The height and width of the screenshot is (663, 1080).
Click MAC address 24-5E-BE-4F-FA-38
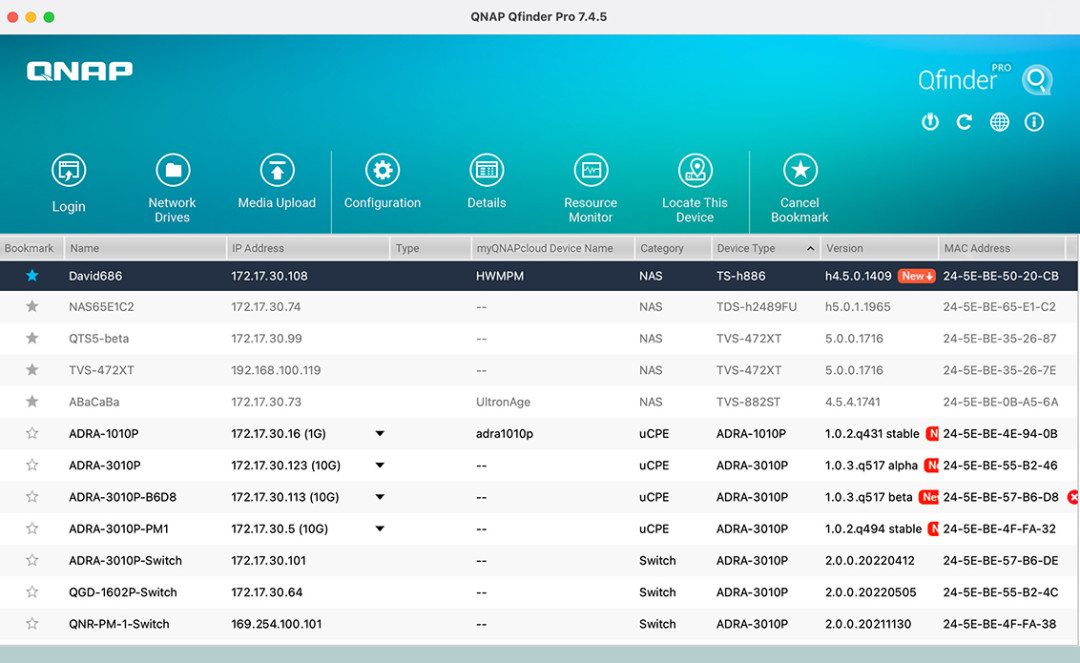click(999, 624)
